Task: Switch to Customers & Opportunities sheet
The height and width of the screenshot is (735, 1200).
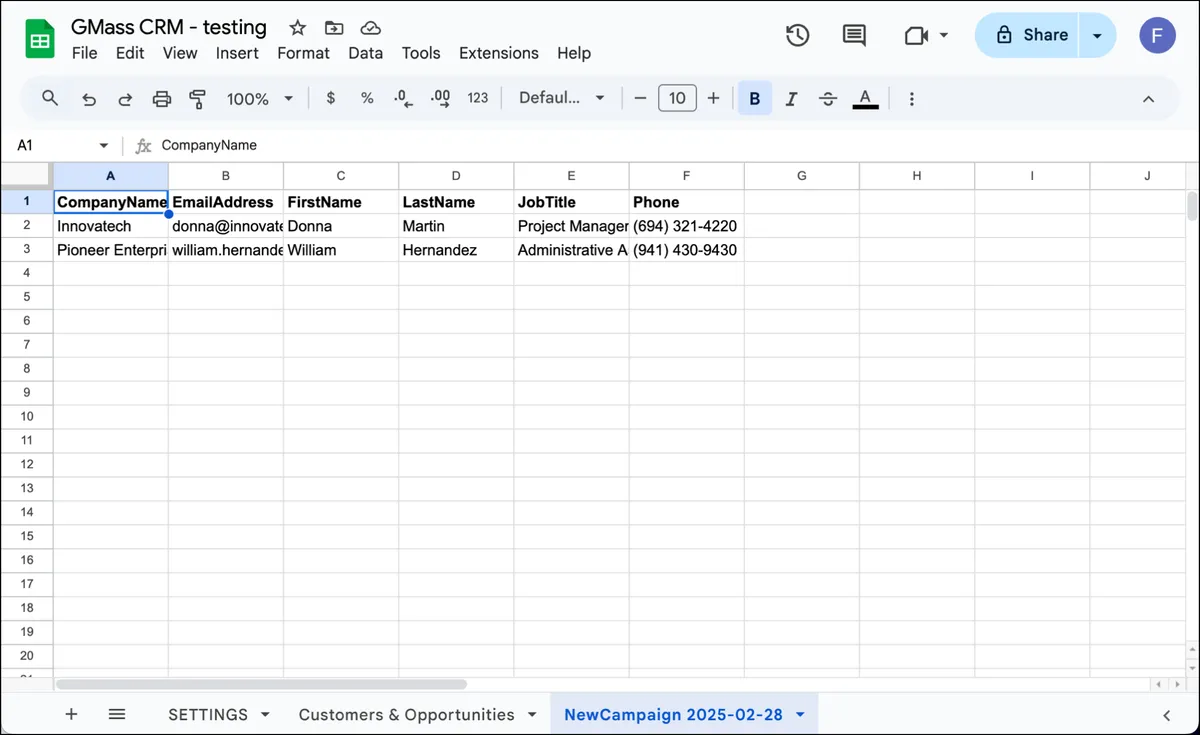Action: [x=406, y=714]
